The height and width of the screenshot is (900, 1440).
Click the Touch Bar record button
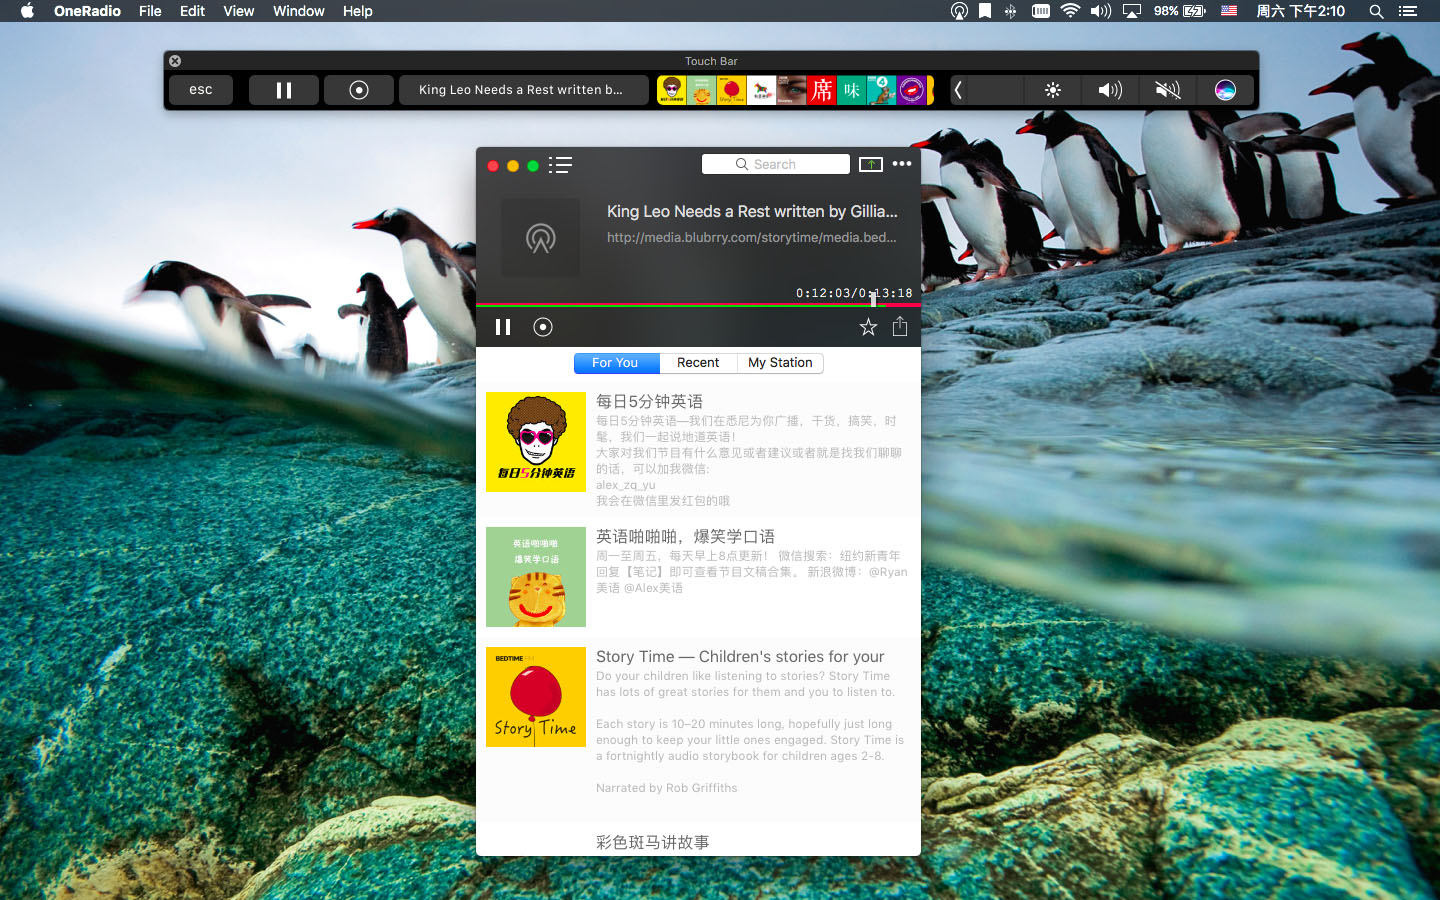coord(359,90)
